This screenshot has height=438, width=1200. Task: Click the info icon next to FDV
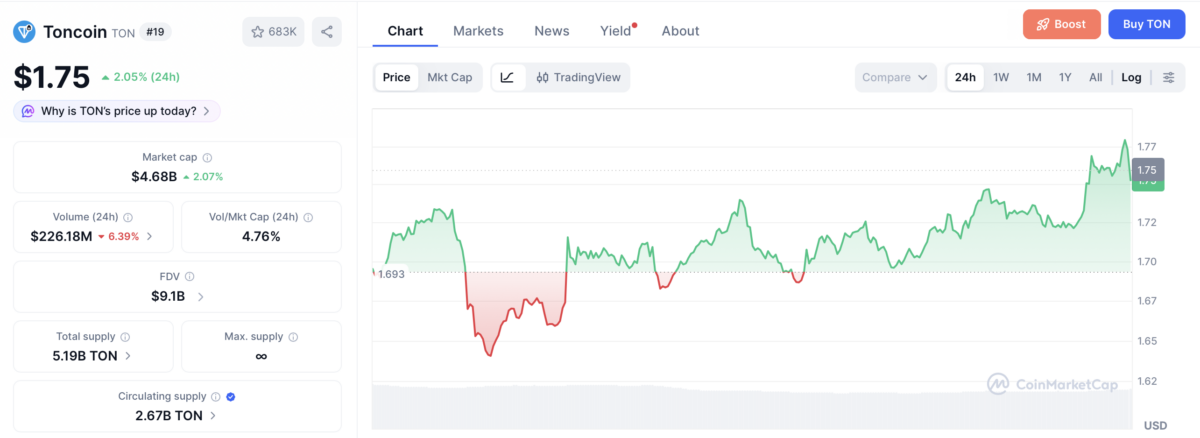(190, 277)
